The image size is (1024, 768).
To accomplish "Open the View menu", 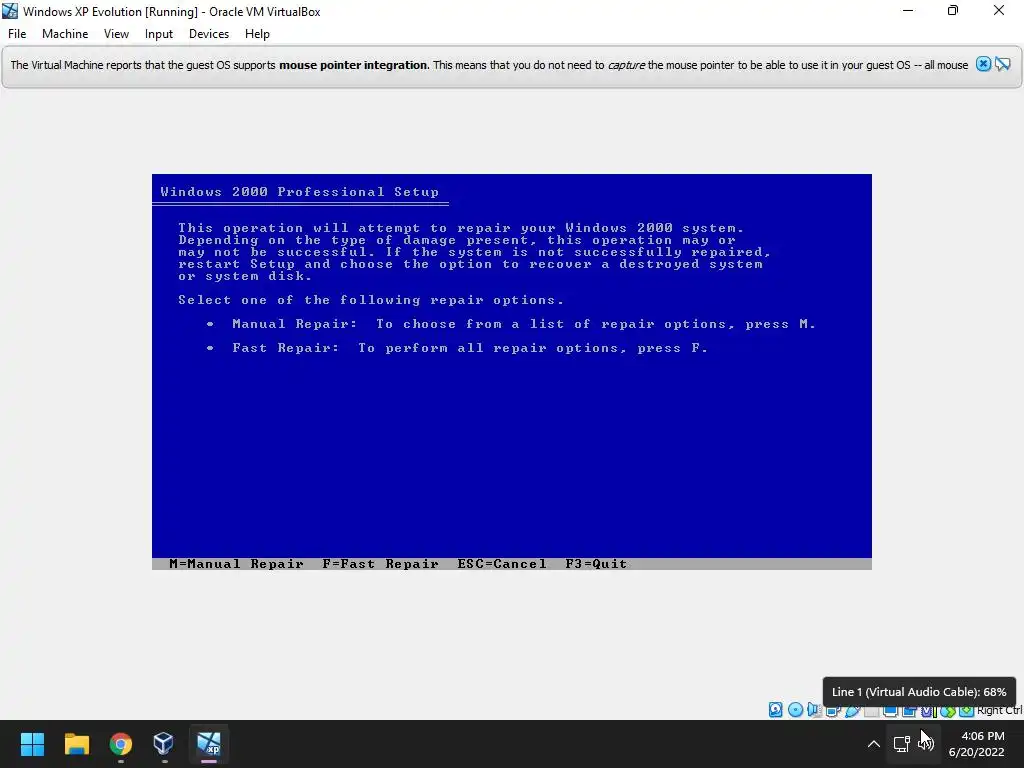I will (x=116, y=34).
